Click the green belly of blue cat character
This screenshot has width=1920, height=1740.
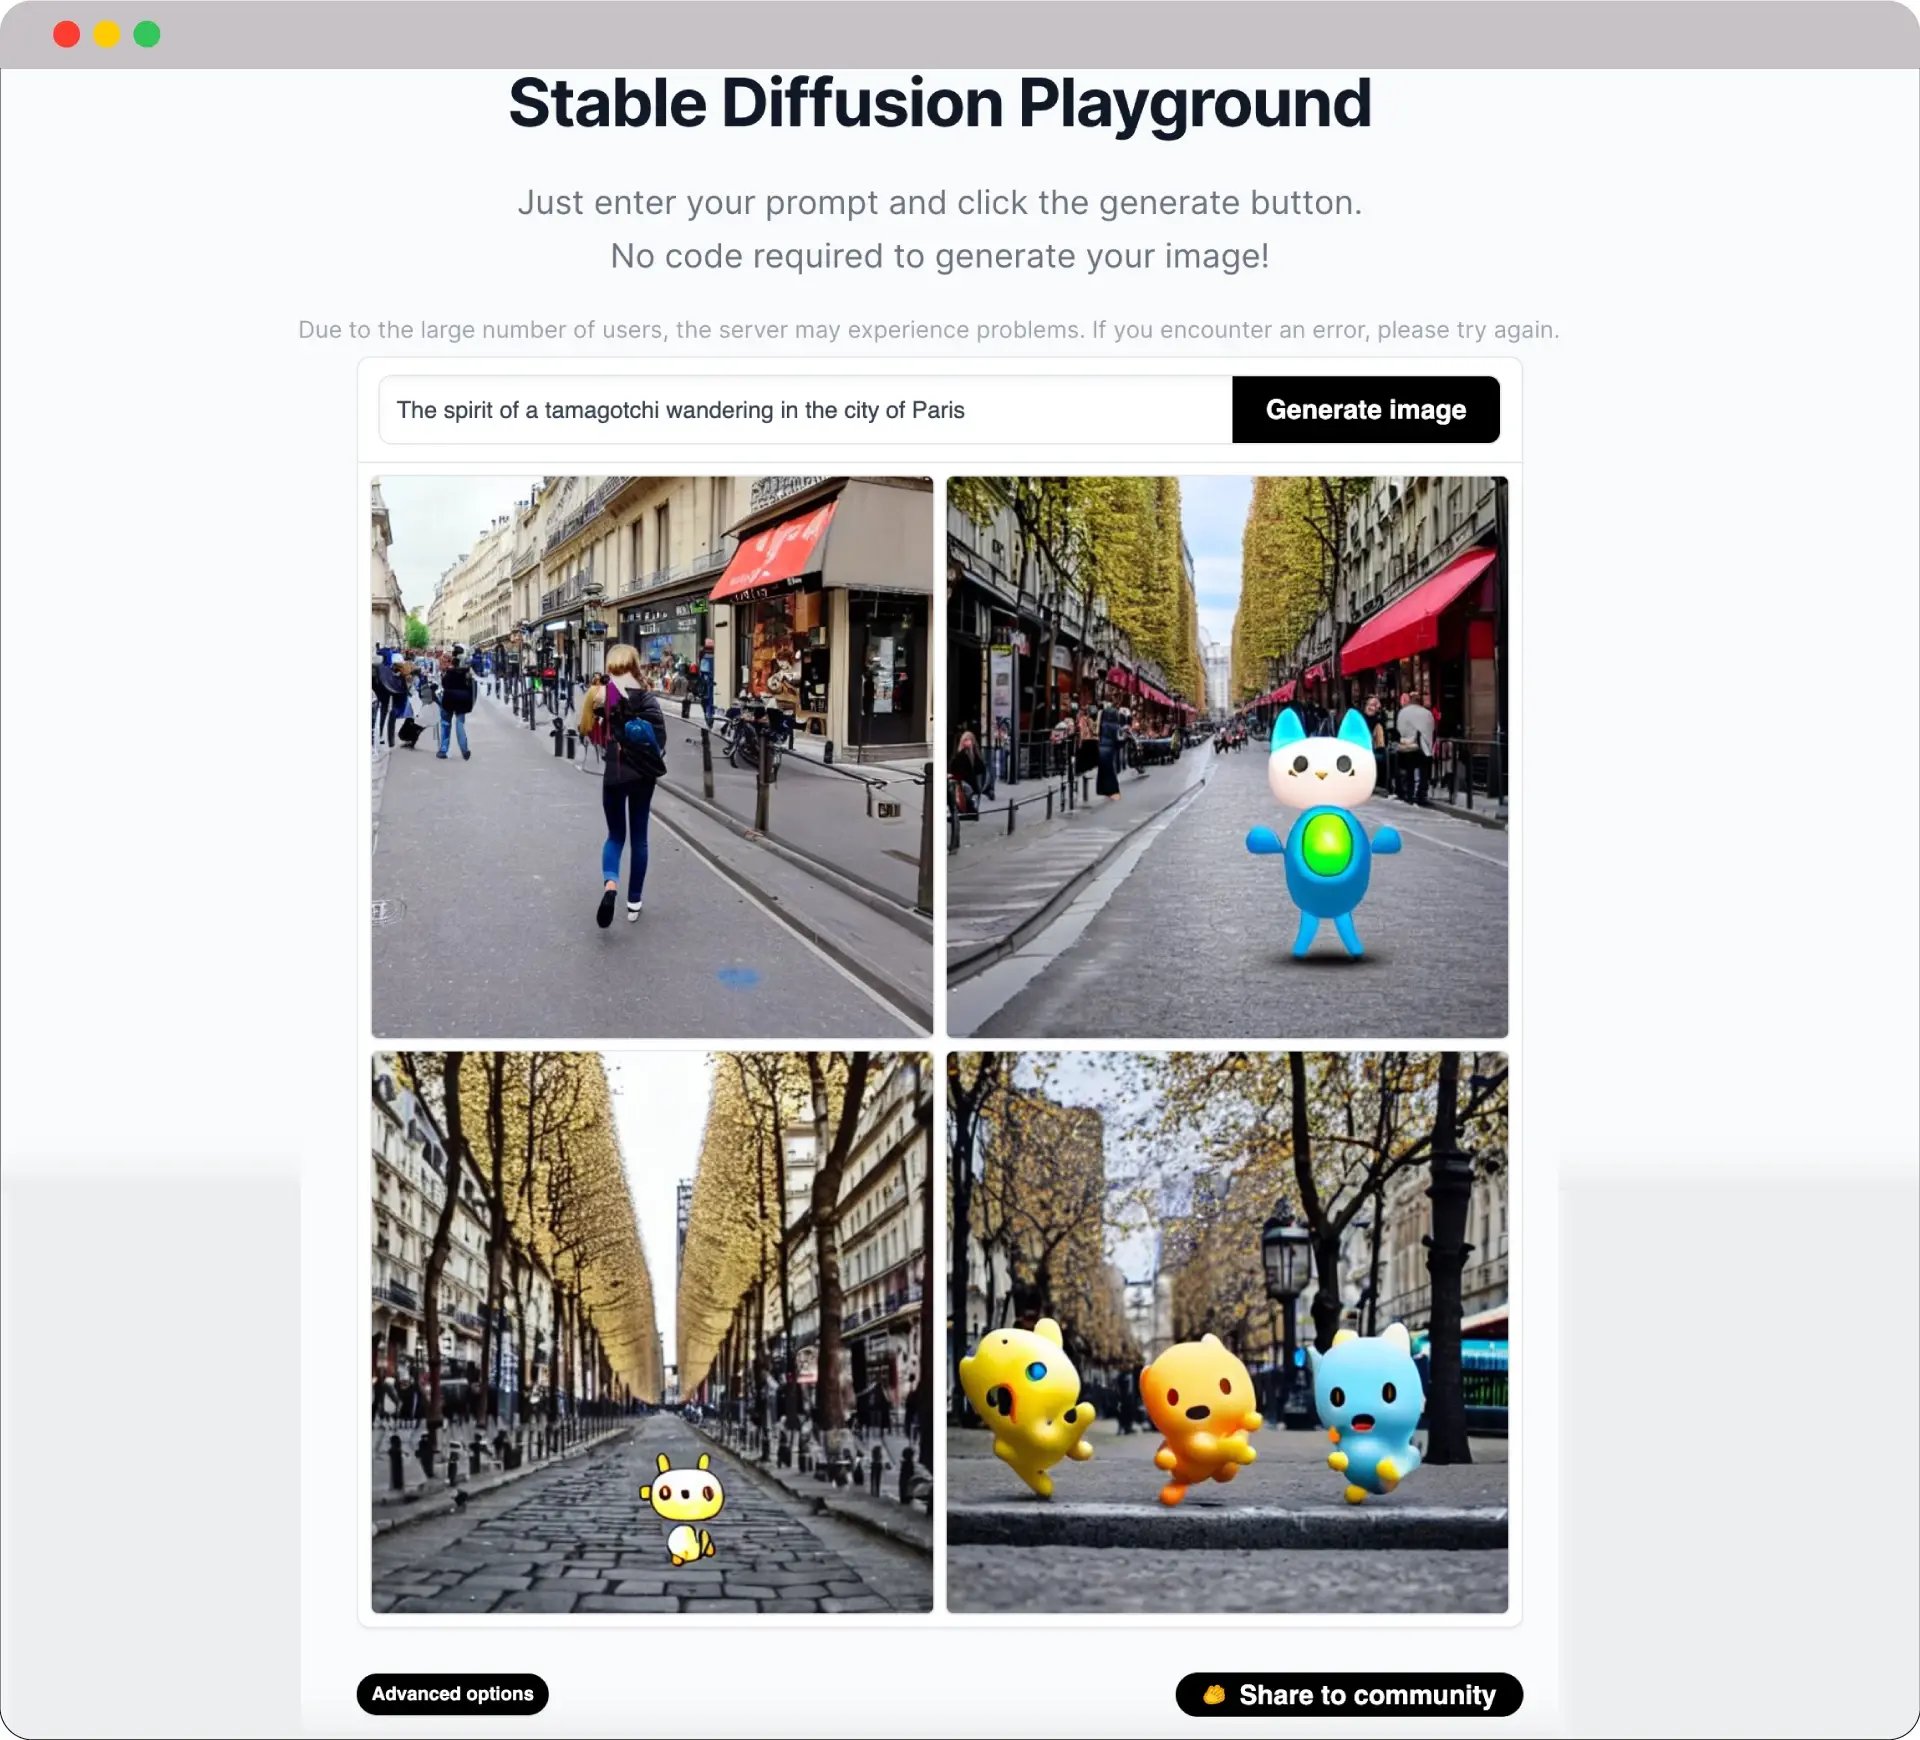pos(1327,843)
